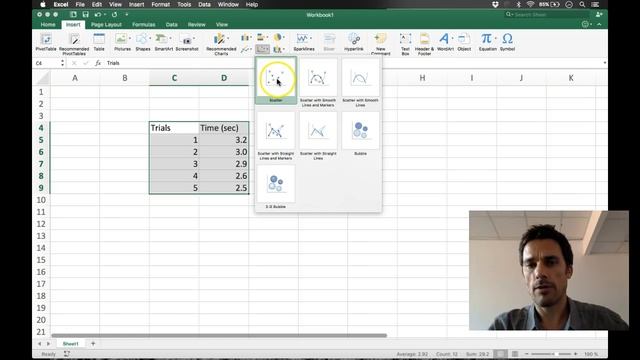Open the Formulas tab
The width and height of the screenshot is (640, 360).
tap(143, 24)
